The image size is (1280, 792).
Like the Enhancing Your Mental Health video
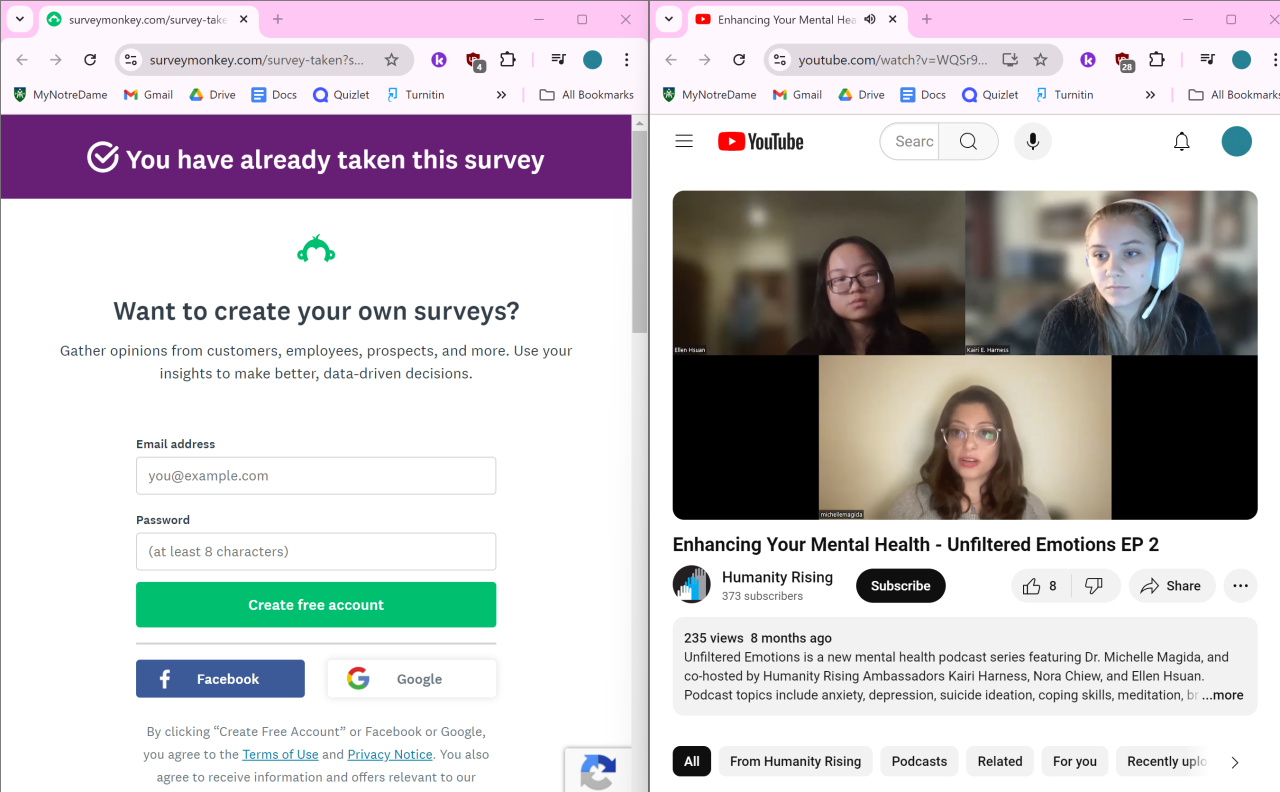click(1040, 586)
